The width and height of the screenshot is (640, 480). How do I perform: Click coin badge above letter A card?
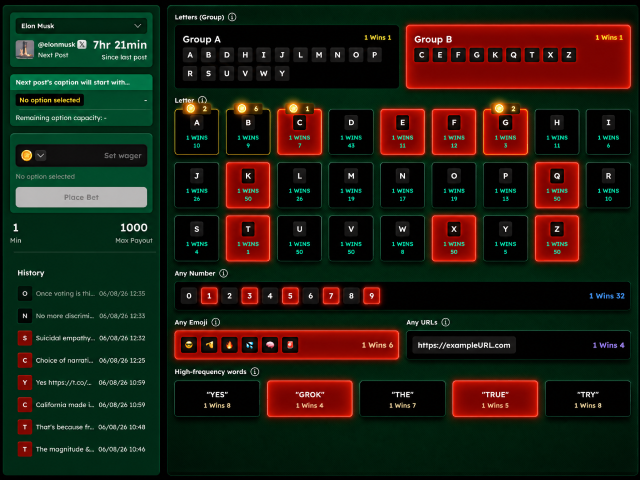197,109
